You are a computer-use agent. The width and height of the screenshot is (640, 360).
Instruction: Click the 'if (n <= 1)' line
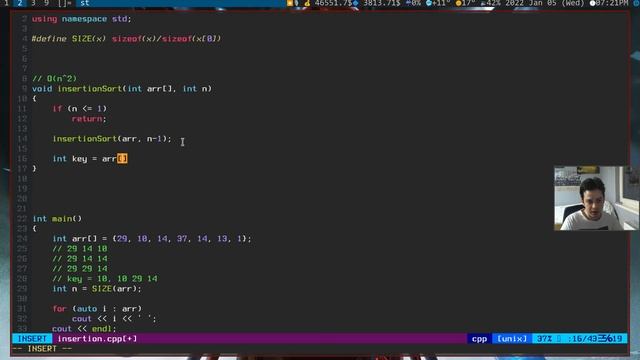pyautogui.click(x=80, y=109)
